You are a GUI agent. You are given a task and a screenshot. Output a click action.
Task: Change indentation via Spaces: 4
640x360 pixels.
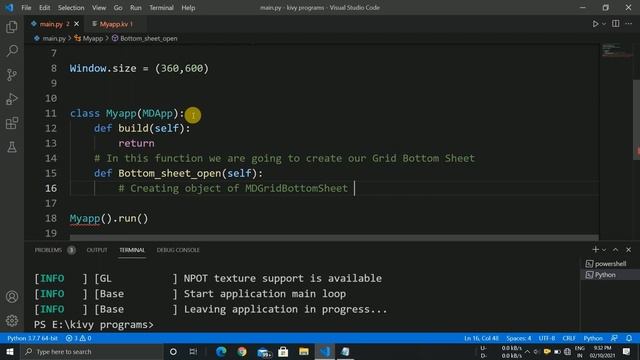point(519,338)
